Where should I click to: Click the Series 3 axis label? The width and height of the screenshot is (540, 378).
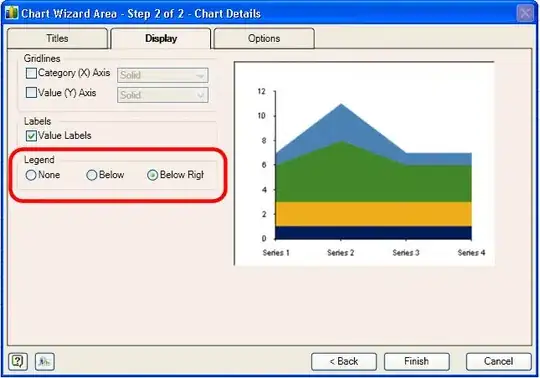[406, 253]
